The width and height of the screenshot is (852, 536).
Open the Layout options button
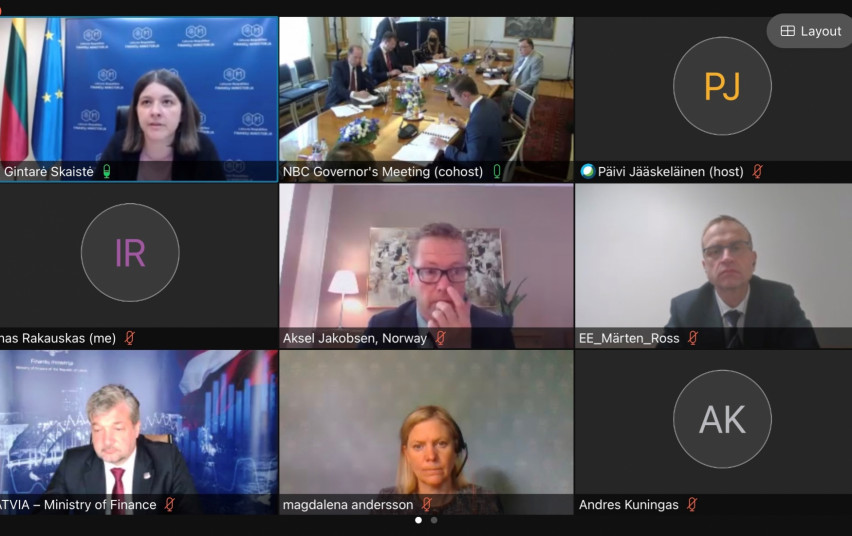(811, 31)
